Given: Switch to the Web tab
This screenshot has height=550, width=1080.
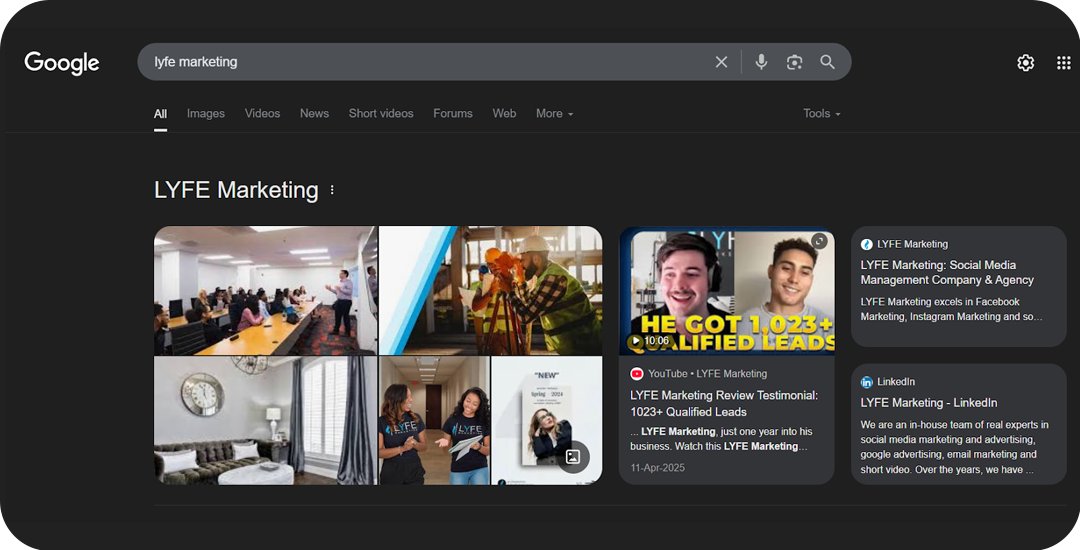Looking at the screenshot, I should coord(504,114).
